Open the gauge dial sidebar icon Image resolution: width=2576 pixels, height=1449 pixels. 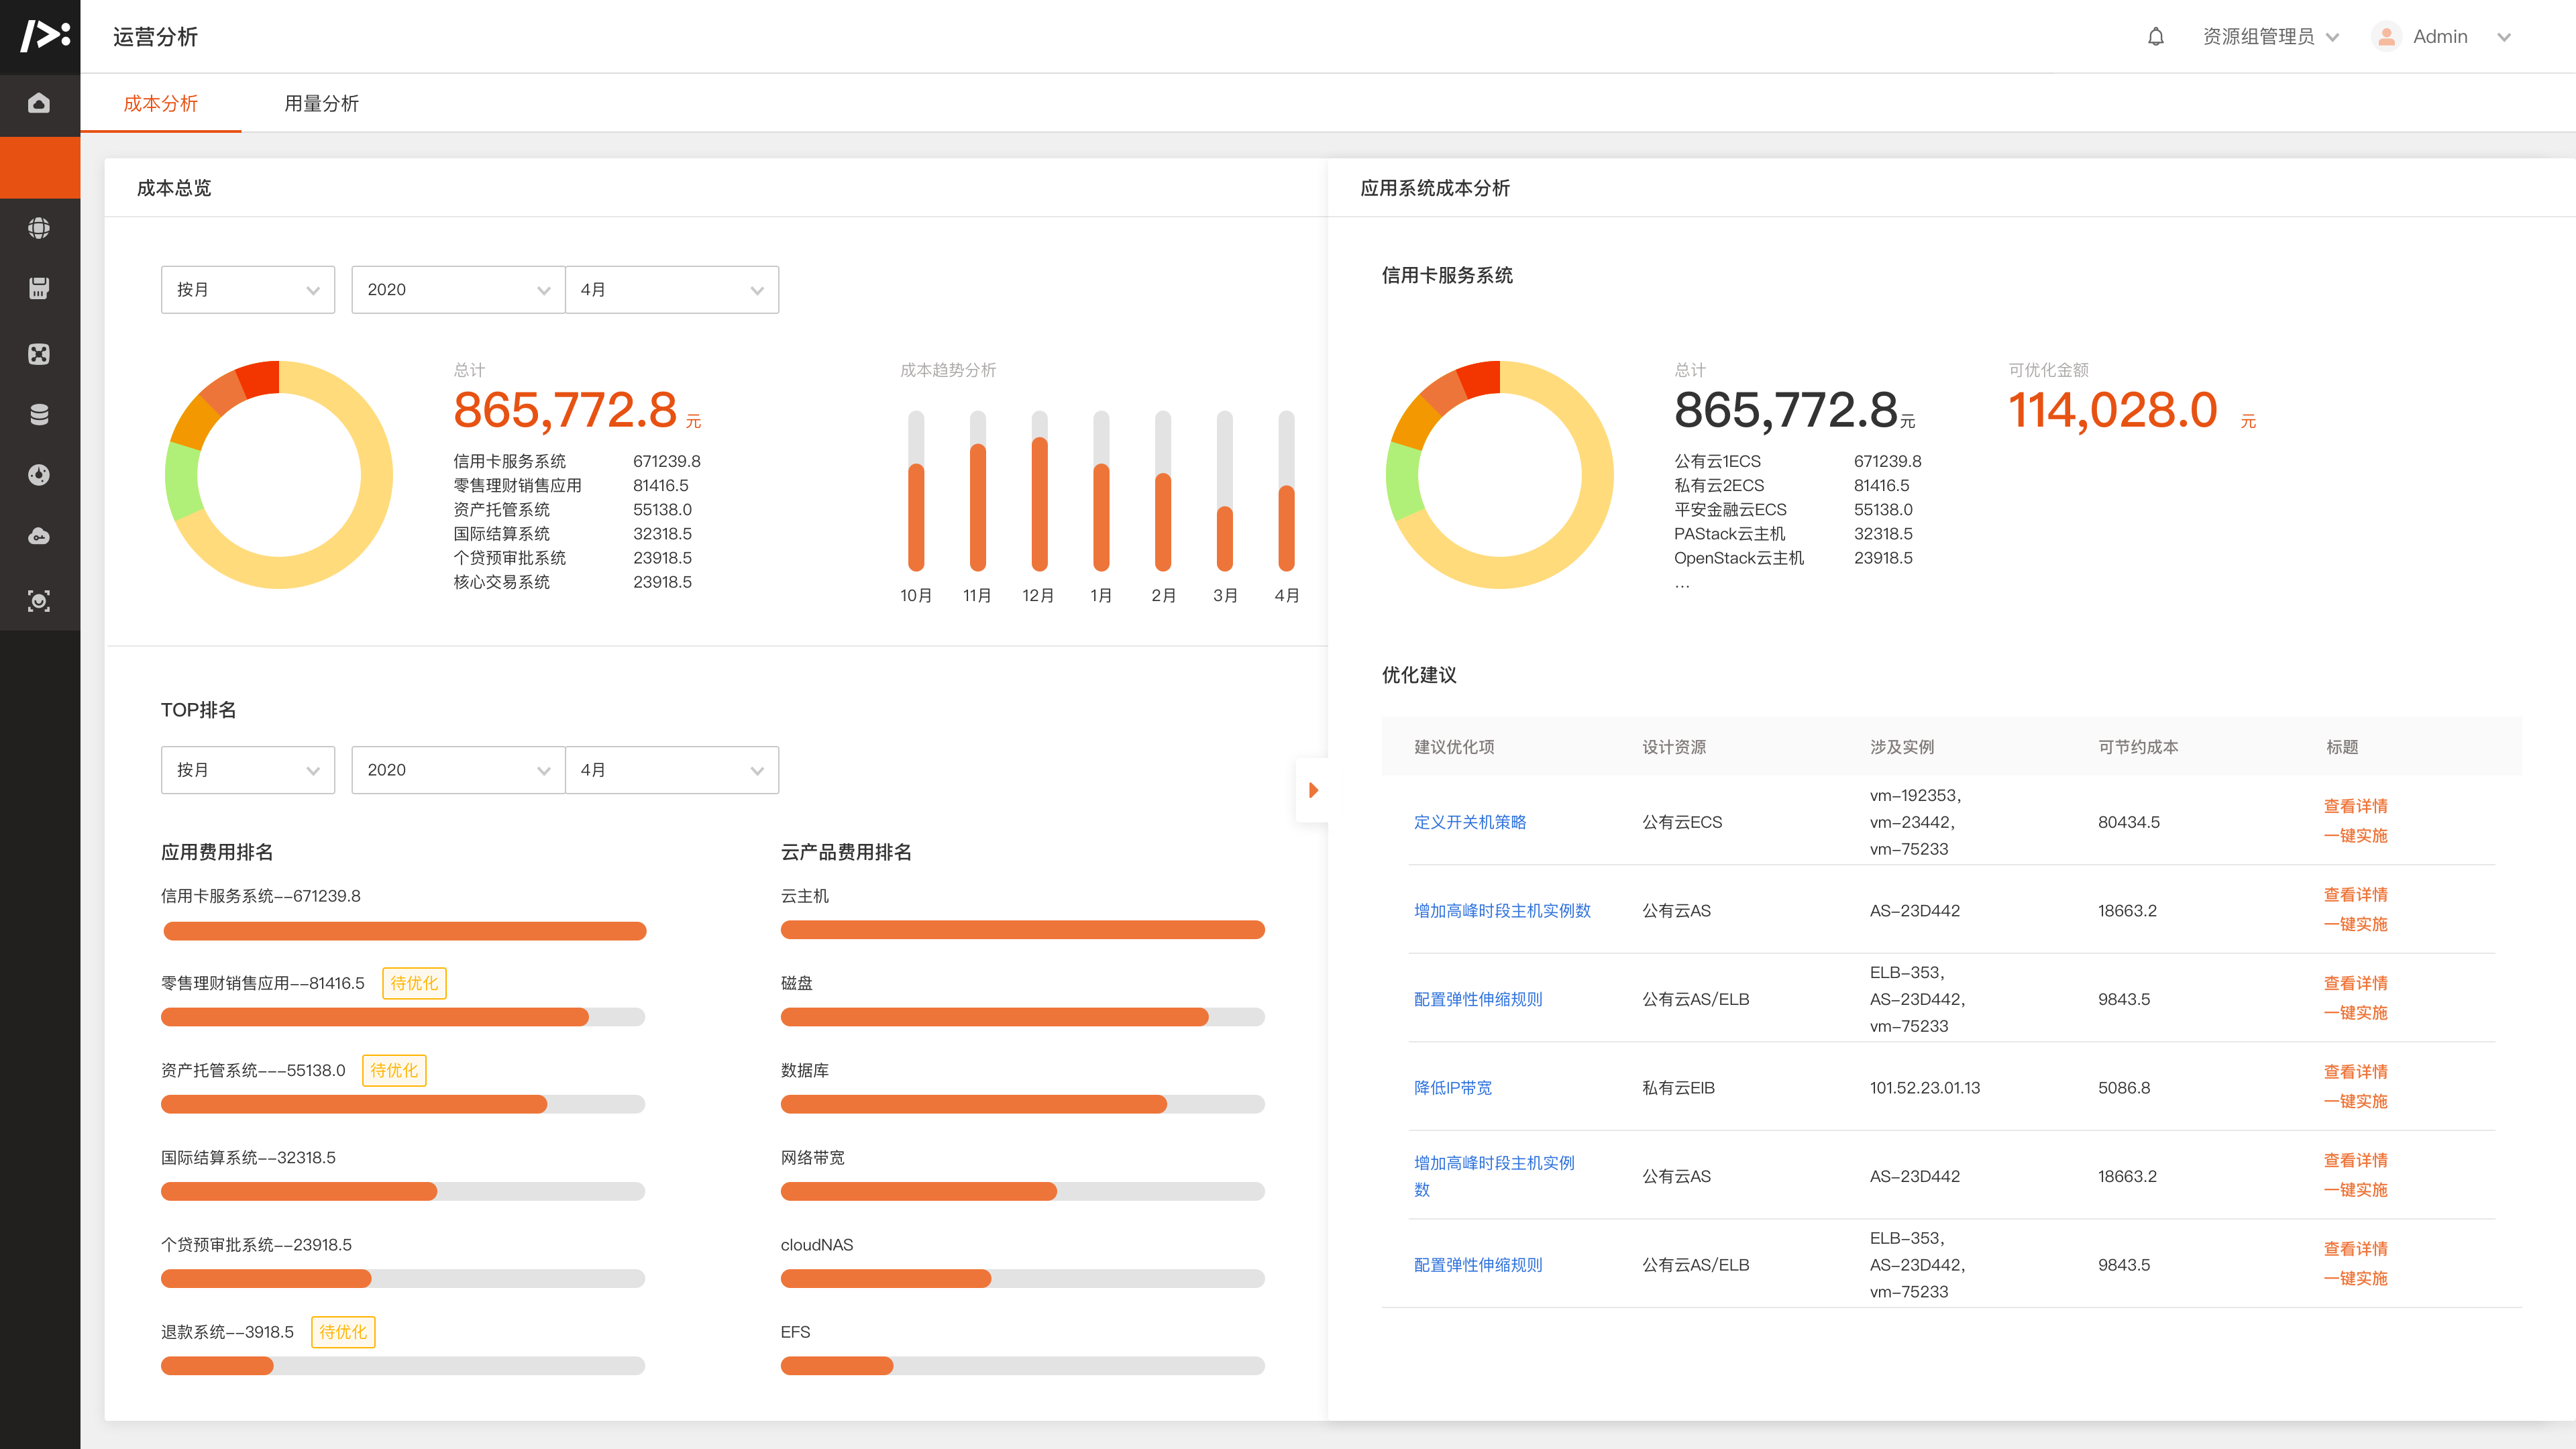click(39, 475)
